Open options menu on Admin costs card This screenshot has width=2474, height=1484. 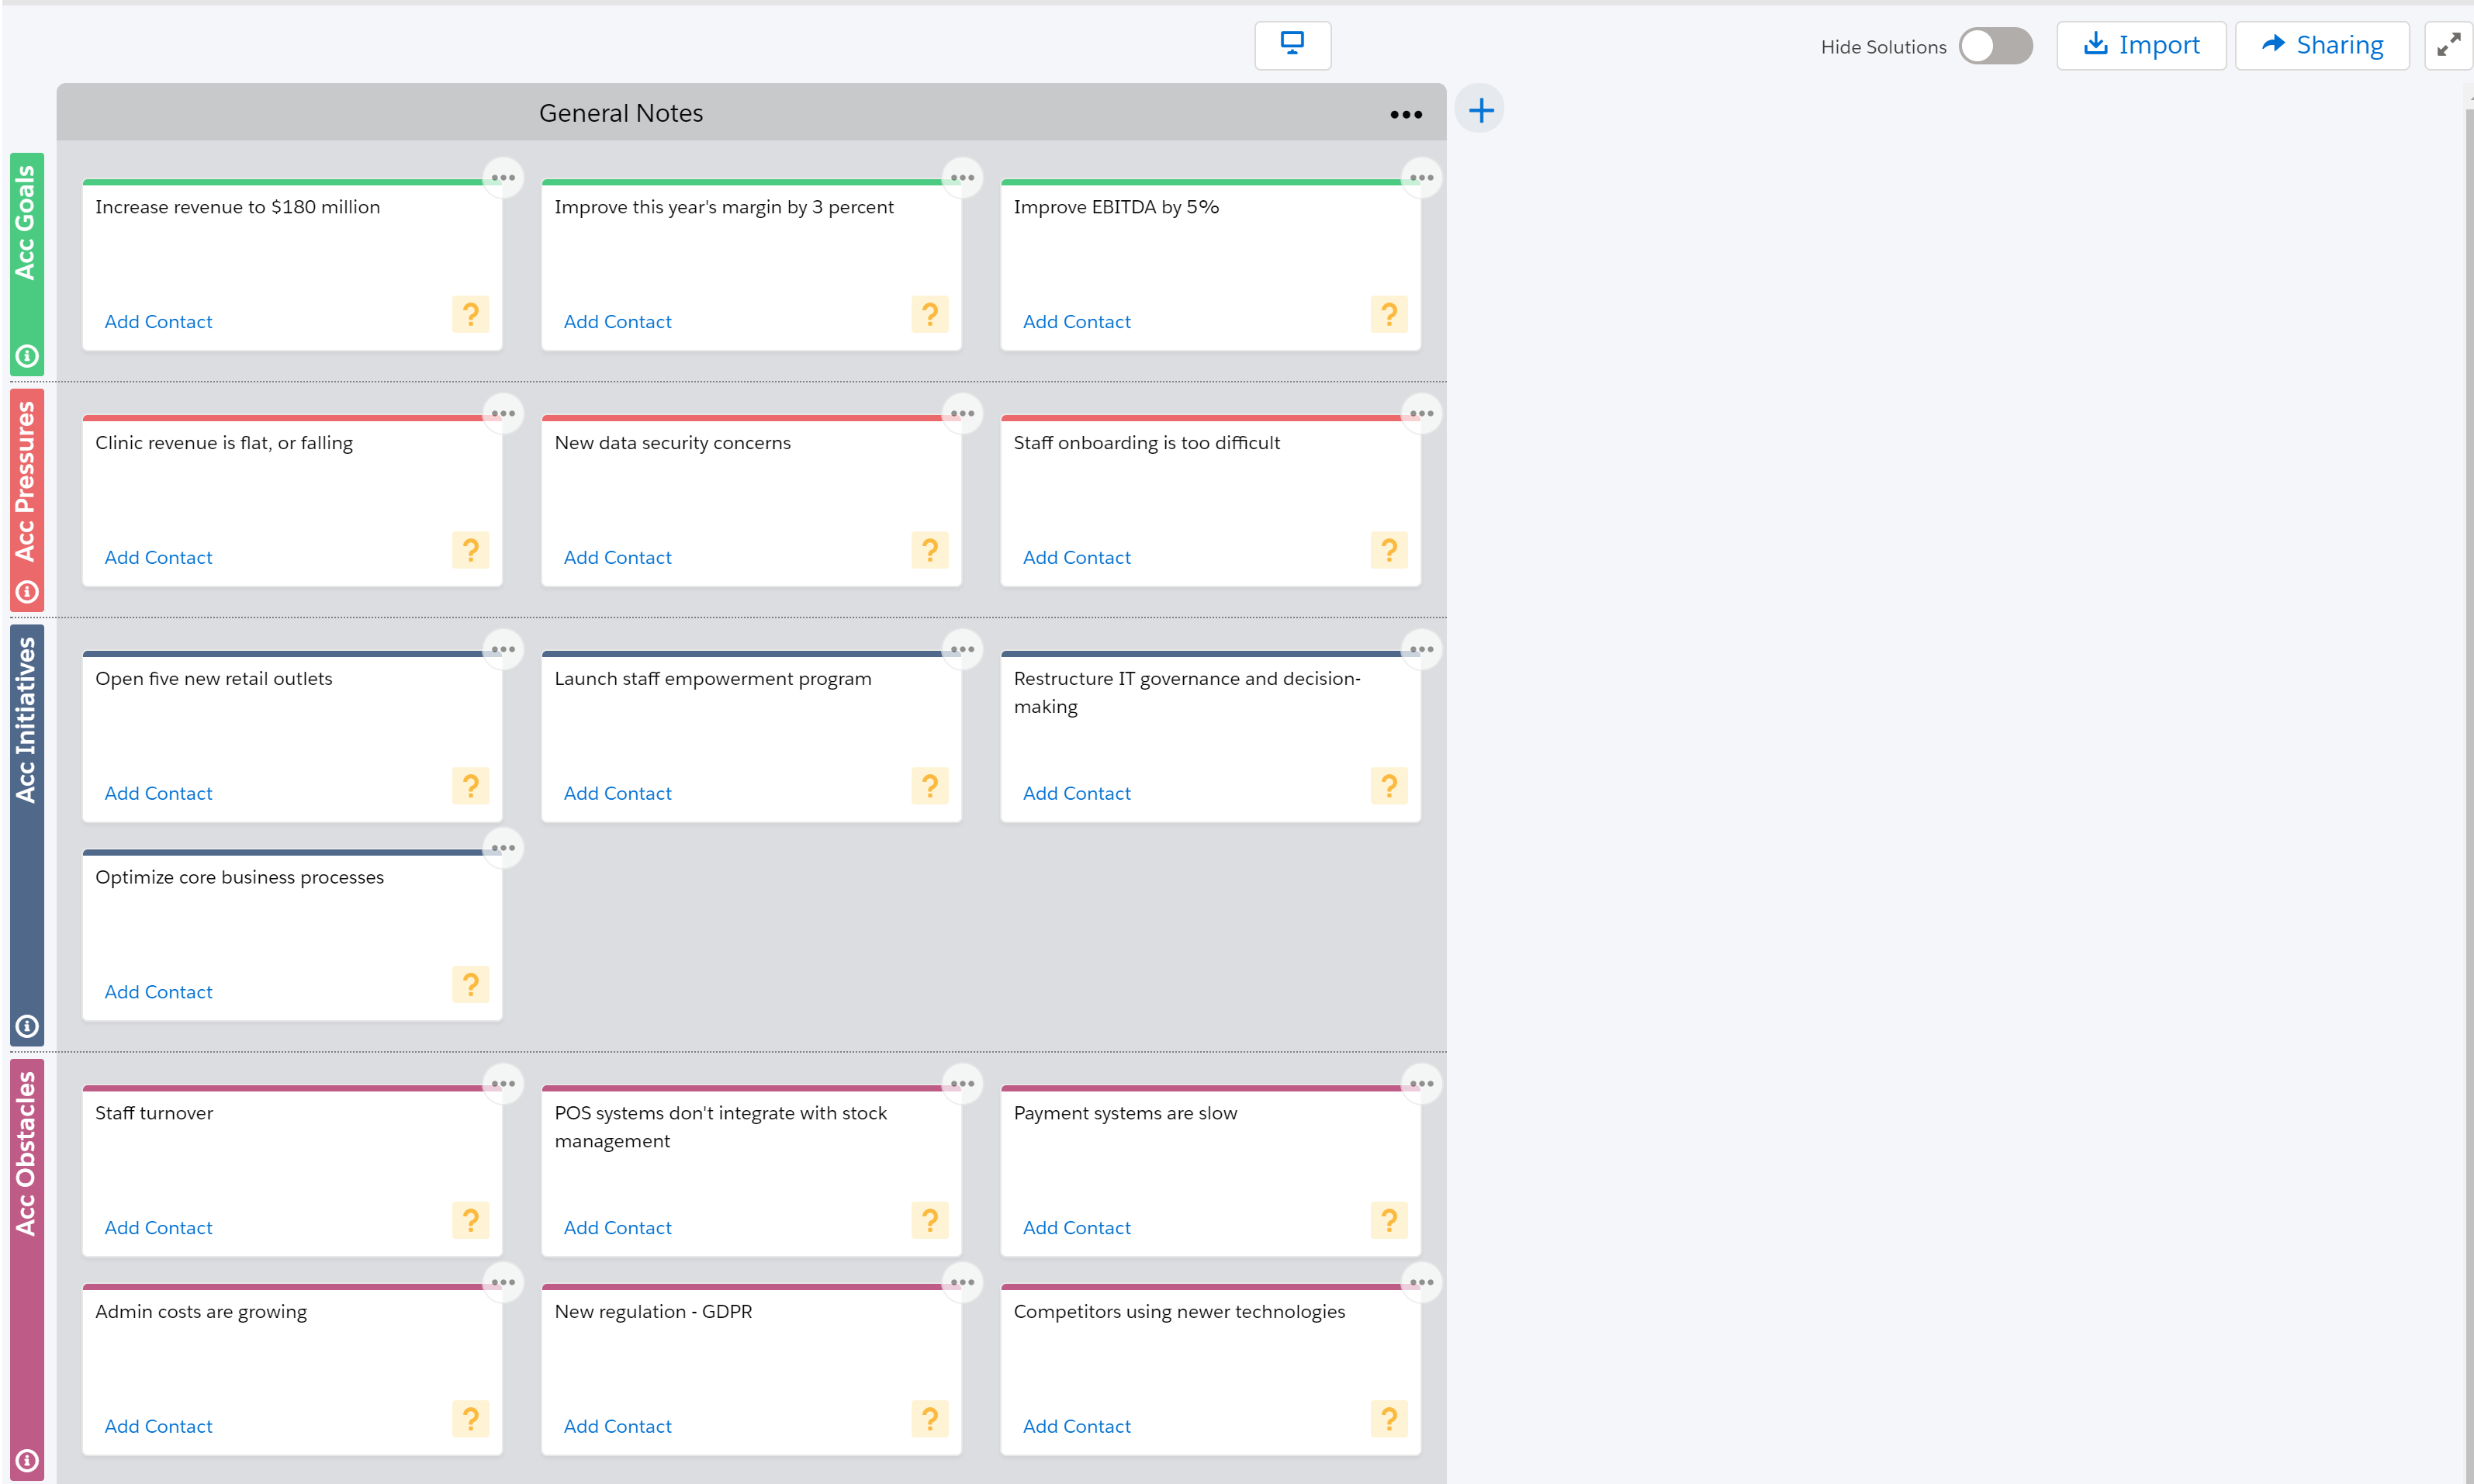click(x=503, y=1283)
